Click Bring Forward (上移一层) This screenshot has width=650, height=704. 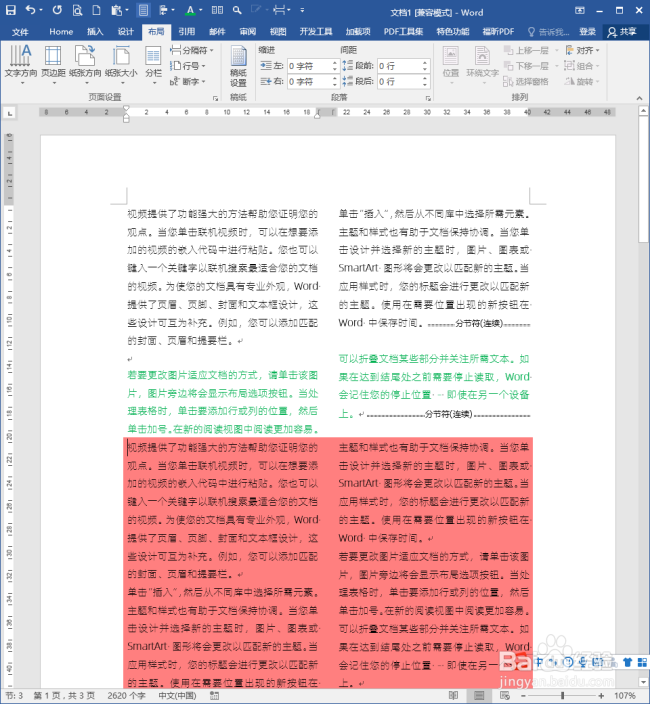pyautogui.click(x=527, y=50)
